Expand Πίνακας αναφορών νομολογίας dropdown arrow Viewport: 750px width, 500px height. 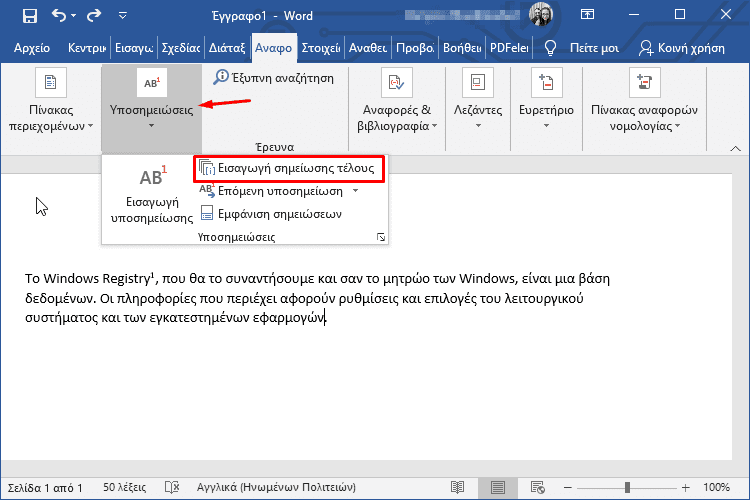click(677, 126)
